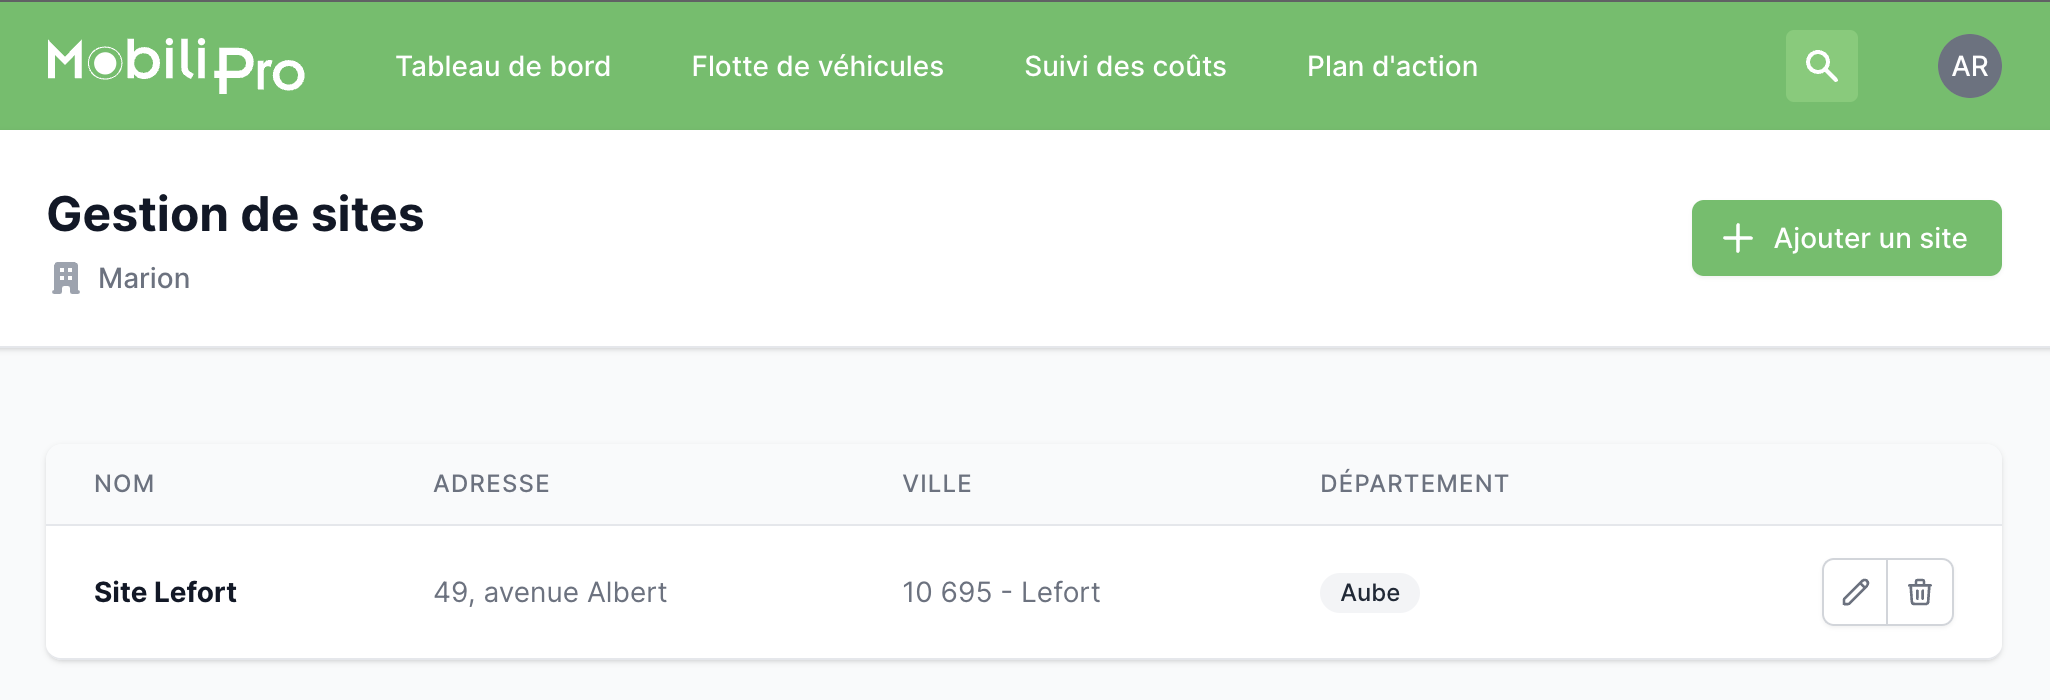Open the AR user avatar menu
Image resolution: width=2050 pixels, height=700 pixels.
[x=1969, y=66]
